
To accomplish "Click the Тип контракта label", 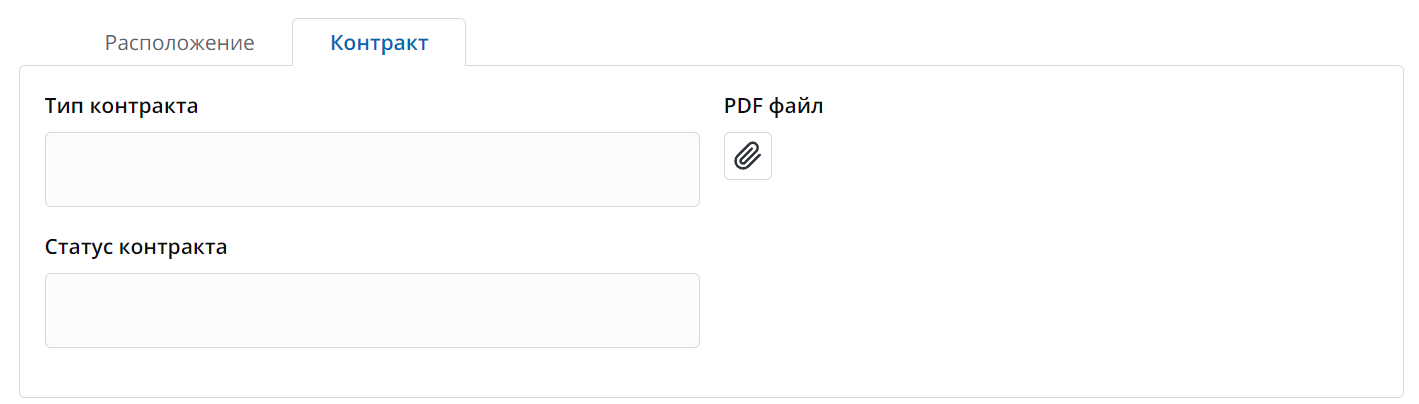I will 121,106.
